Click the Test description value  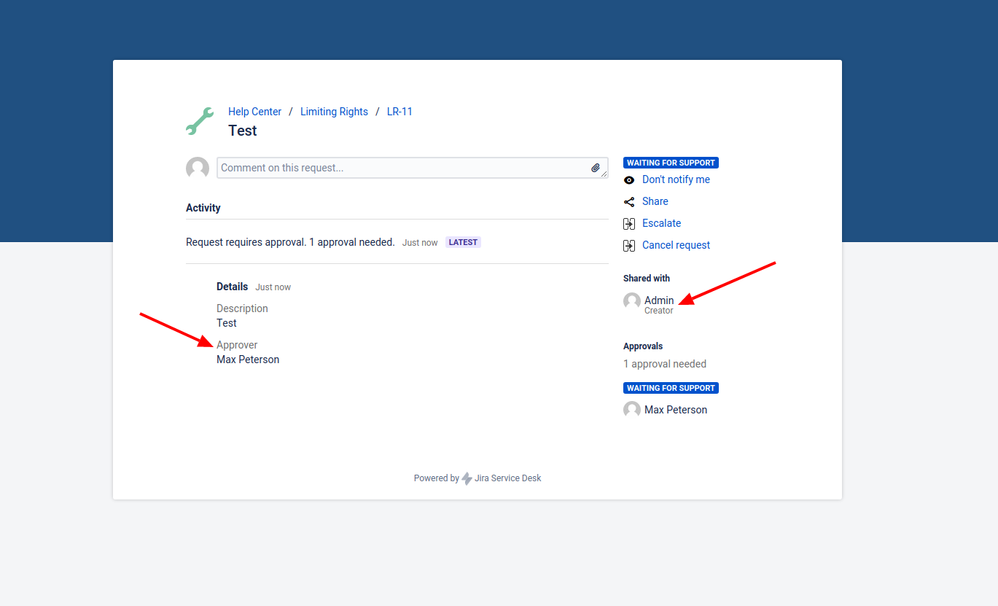[x=227, y=323]
